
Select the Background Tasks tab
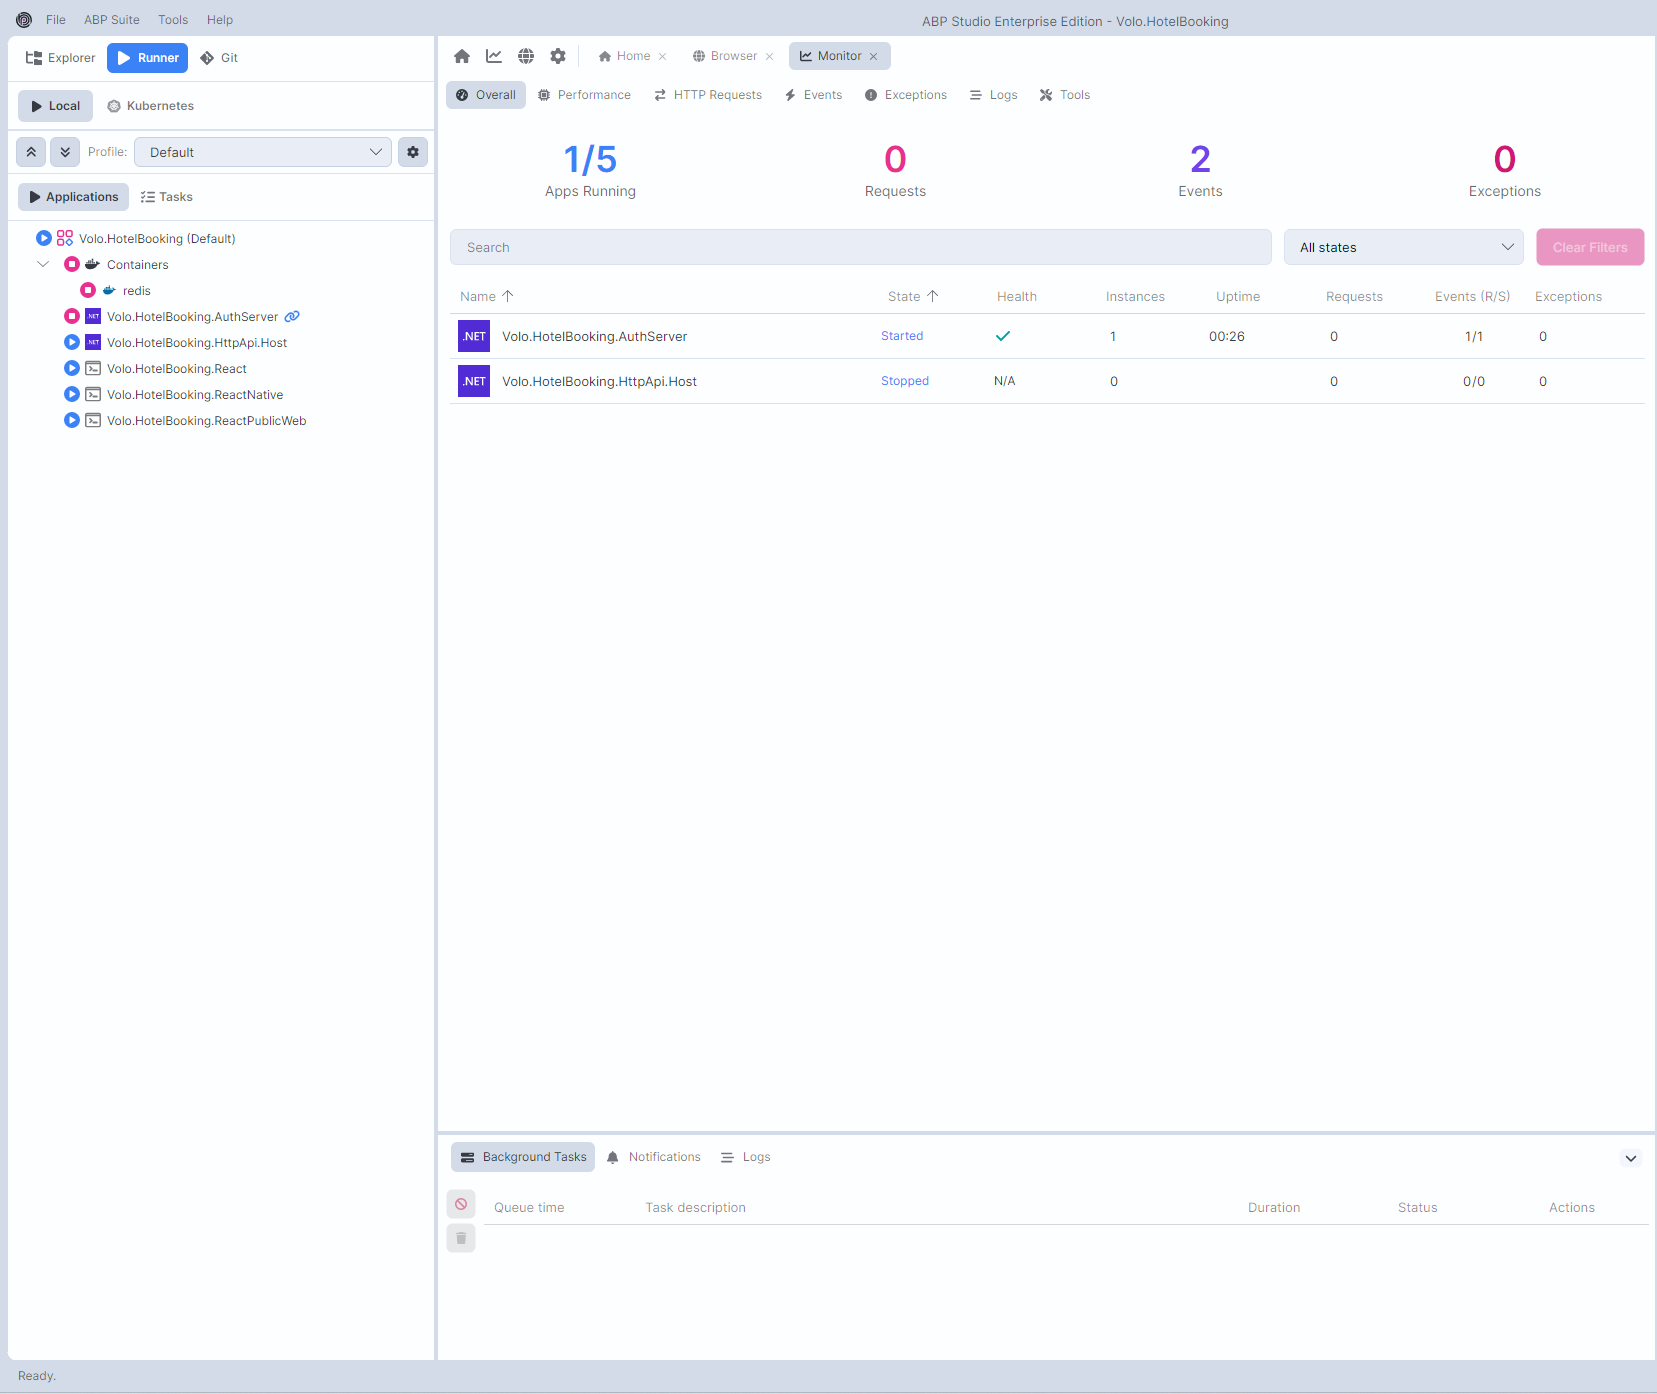(x=523, y=1157)
